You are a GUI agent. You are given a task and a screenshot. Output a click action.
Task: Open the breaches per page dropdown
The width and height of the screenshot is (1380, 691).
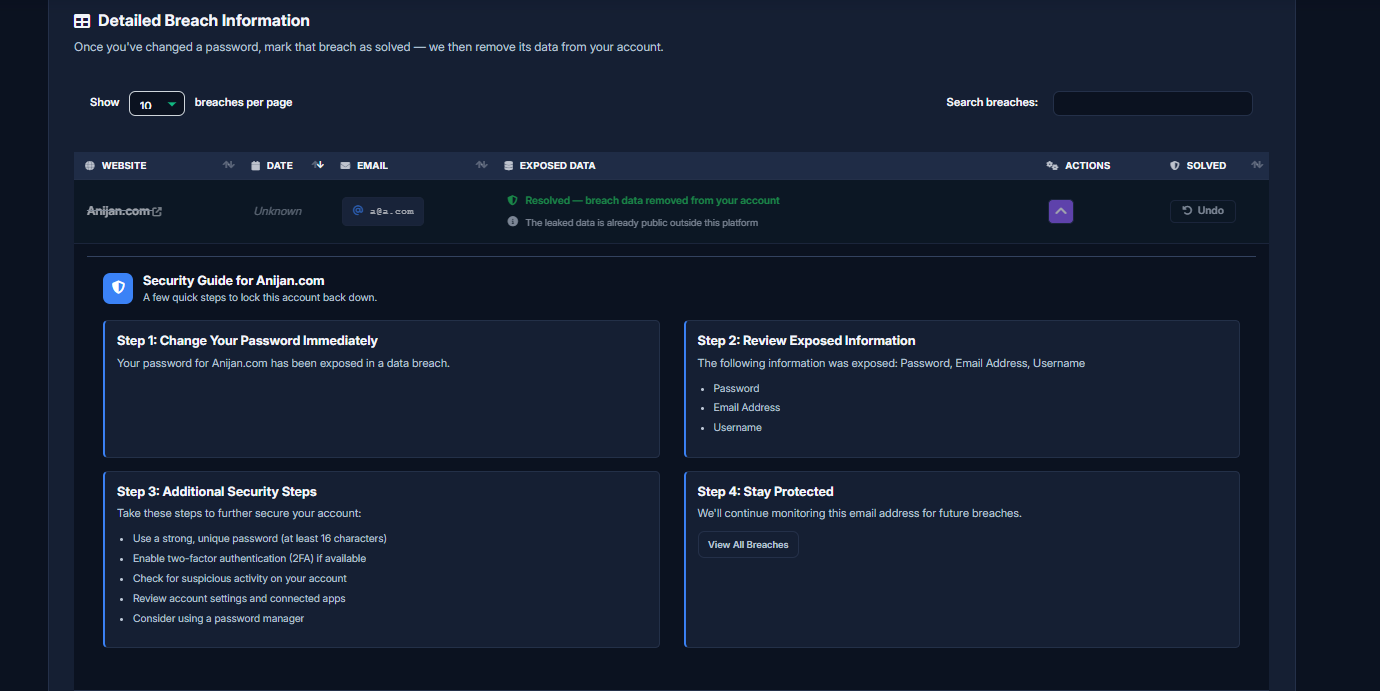coord(157,103)
